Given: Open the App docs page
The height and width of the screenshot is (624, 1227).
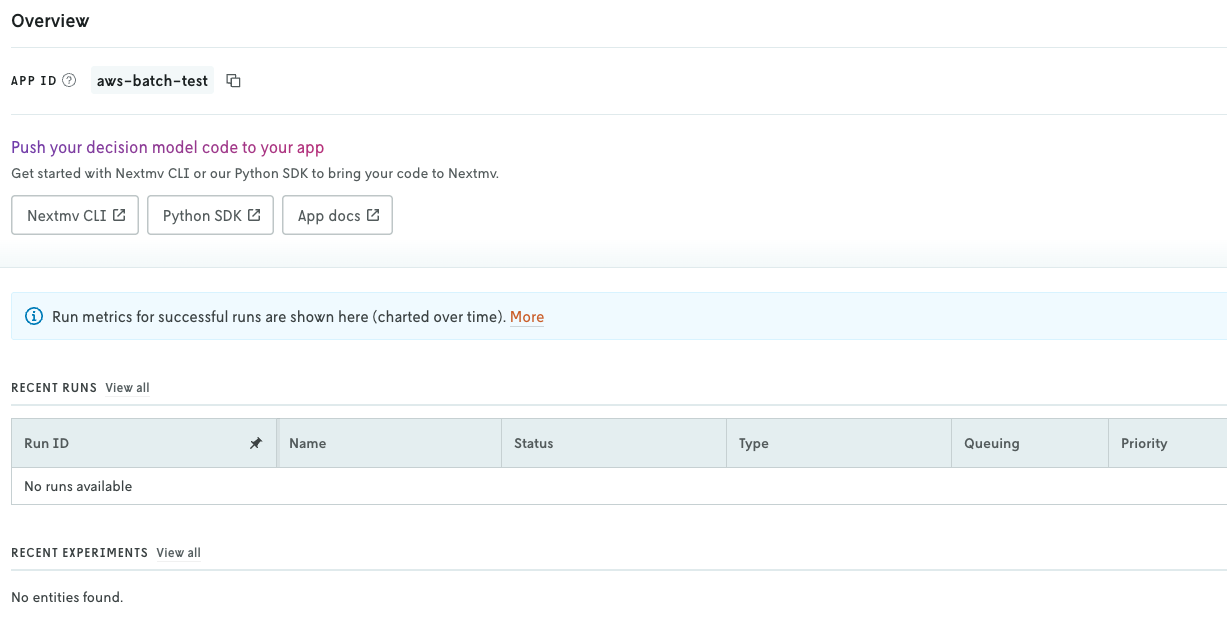Looking at the screenshot, I should click(337, 214).
